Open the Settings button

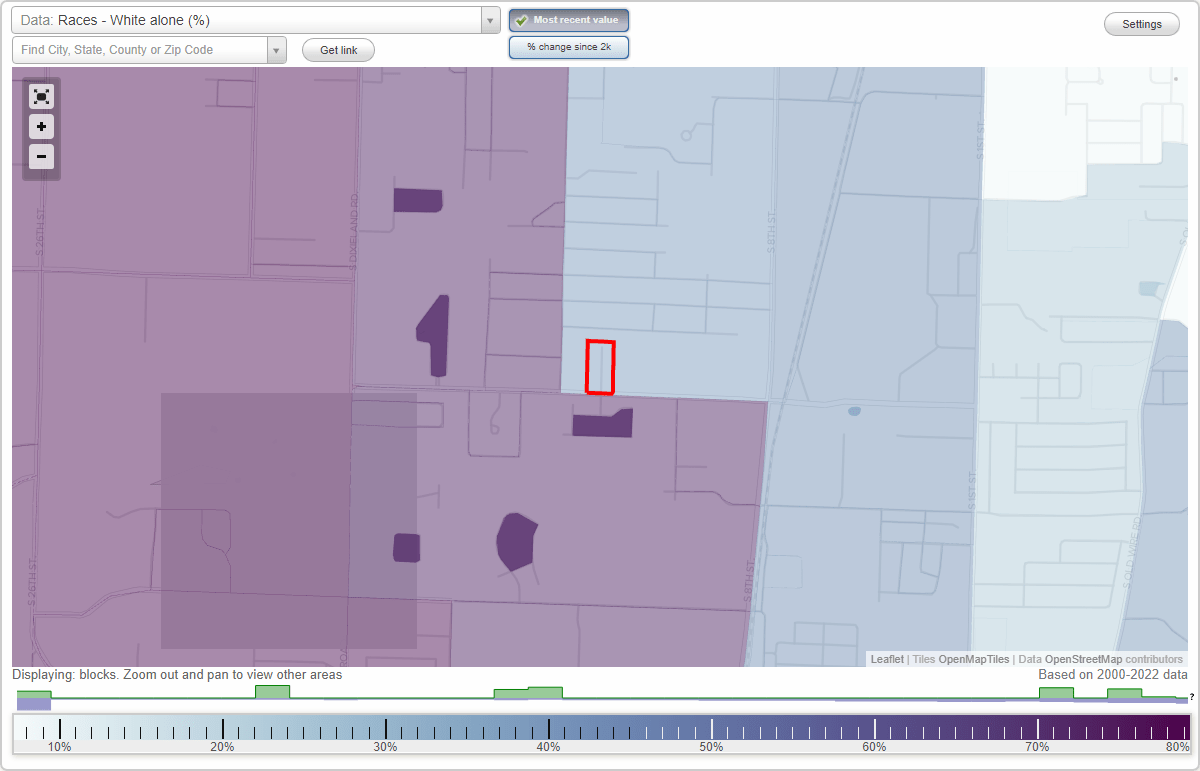pos(1142,24)
